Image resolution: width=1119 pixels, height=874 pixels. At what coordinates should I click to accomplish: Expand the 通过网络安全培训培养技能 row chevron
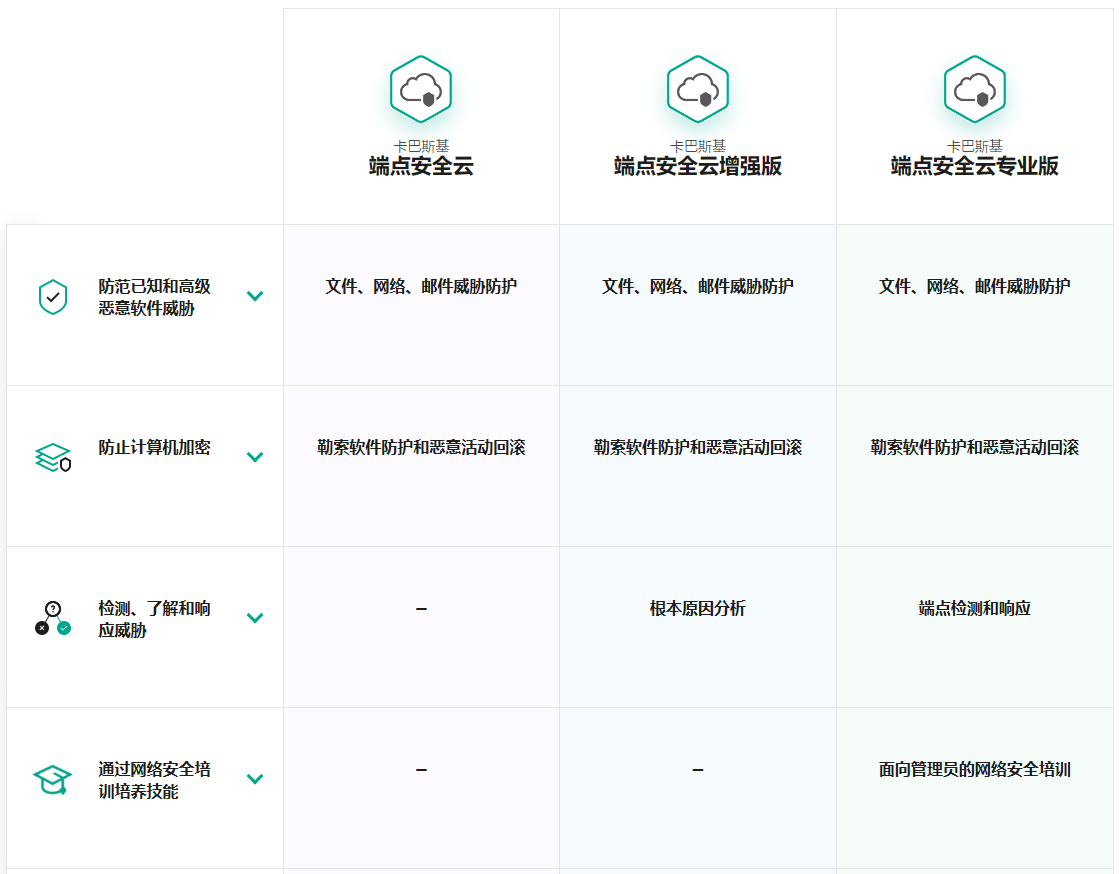(x=255, y=778)
